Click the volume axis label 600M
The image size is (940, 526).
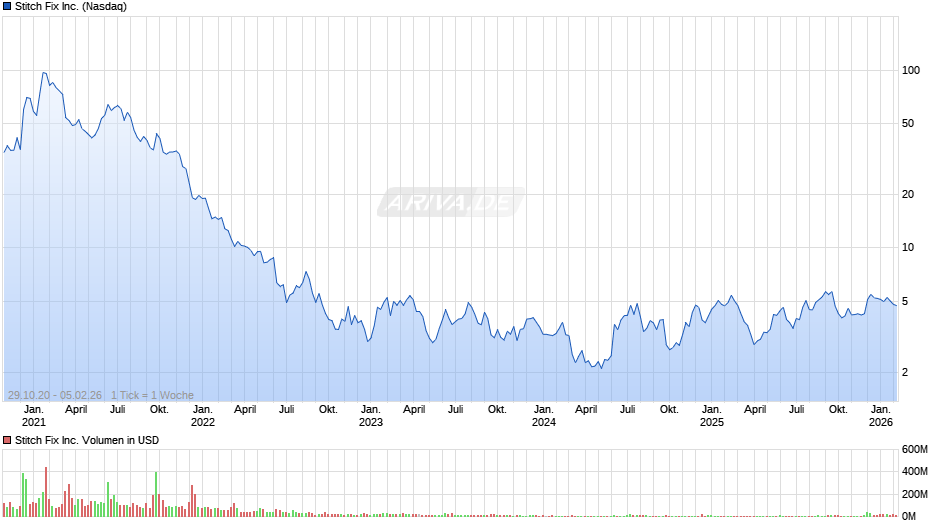[x=915, y=449]
